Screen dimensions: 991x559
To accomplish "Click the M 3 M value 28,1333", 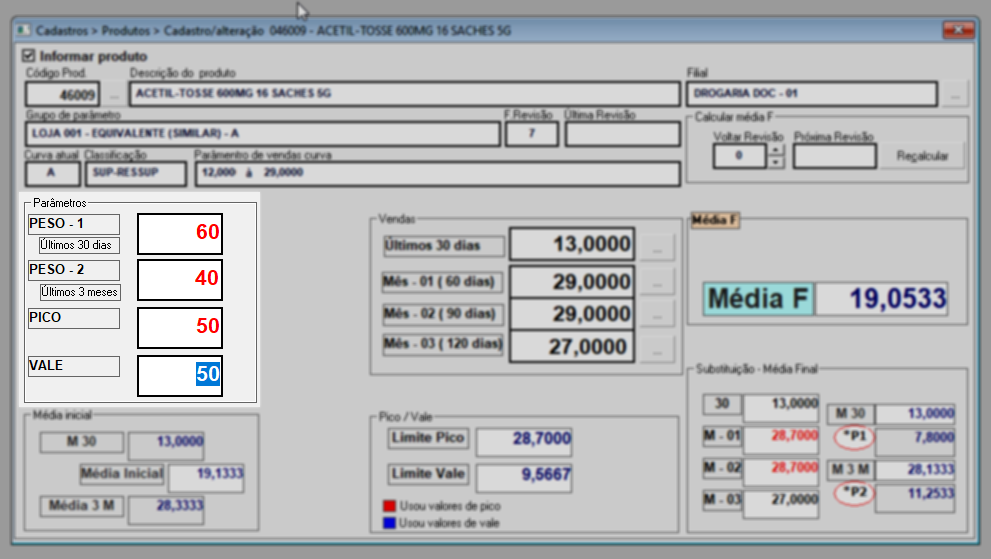I will [915, 470].
